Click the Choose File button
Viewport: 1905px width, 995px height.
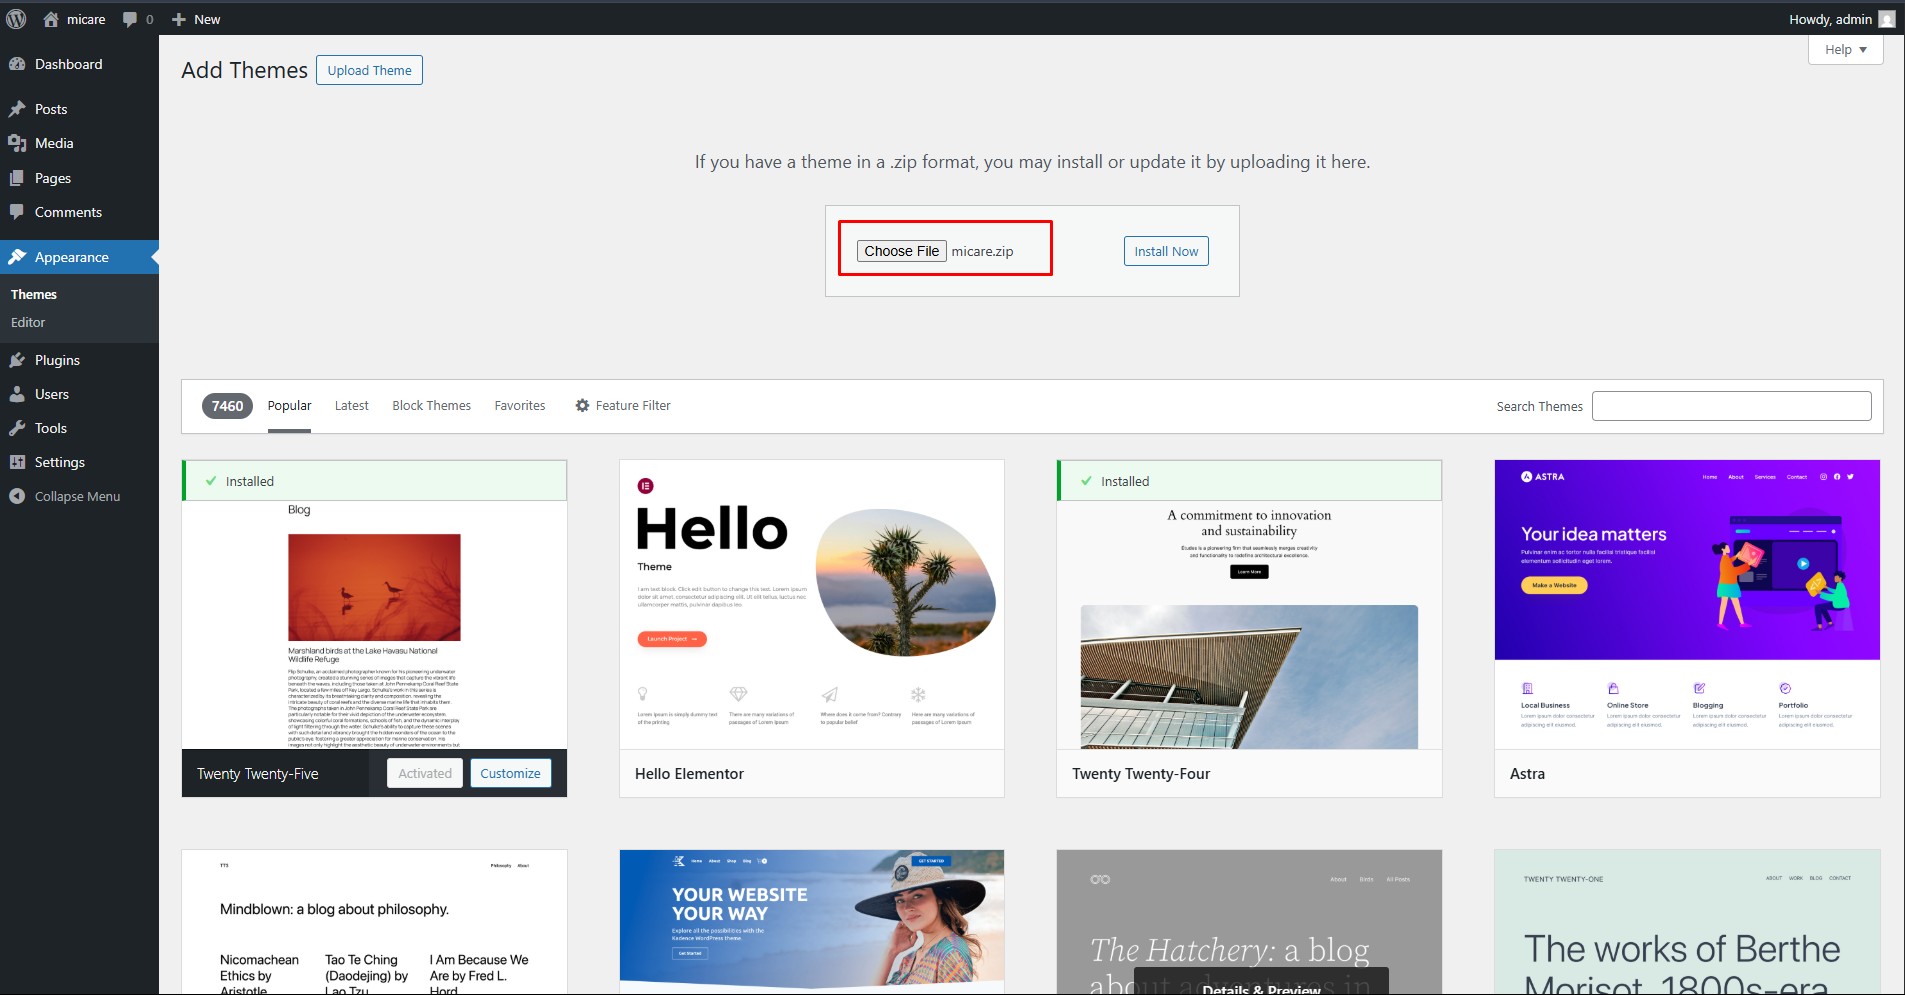point(901,251)
